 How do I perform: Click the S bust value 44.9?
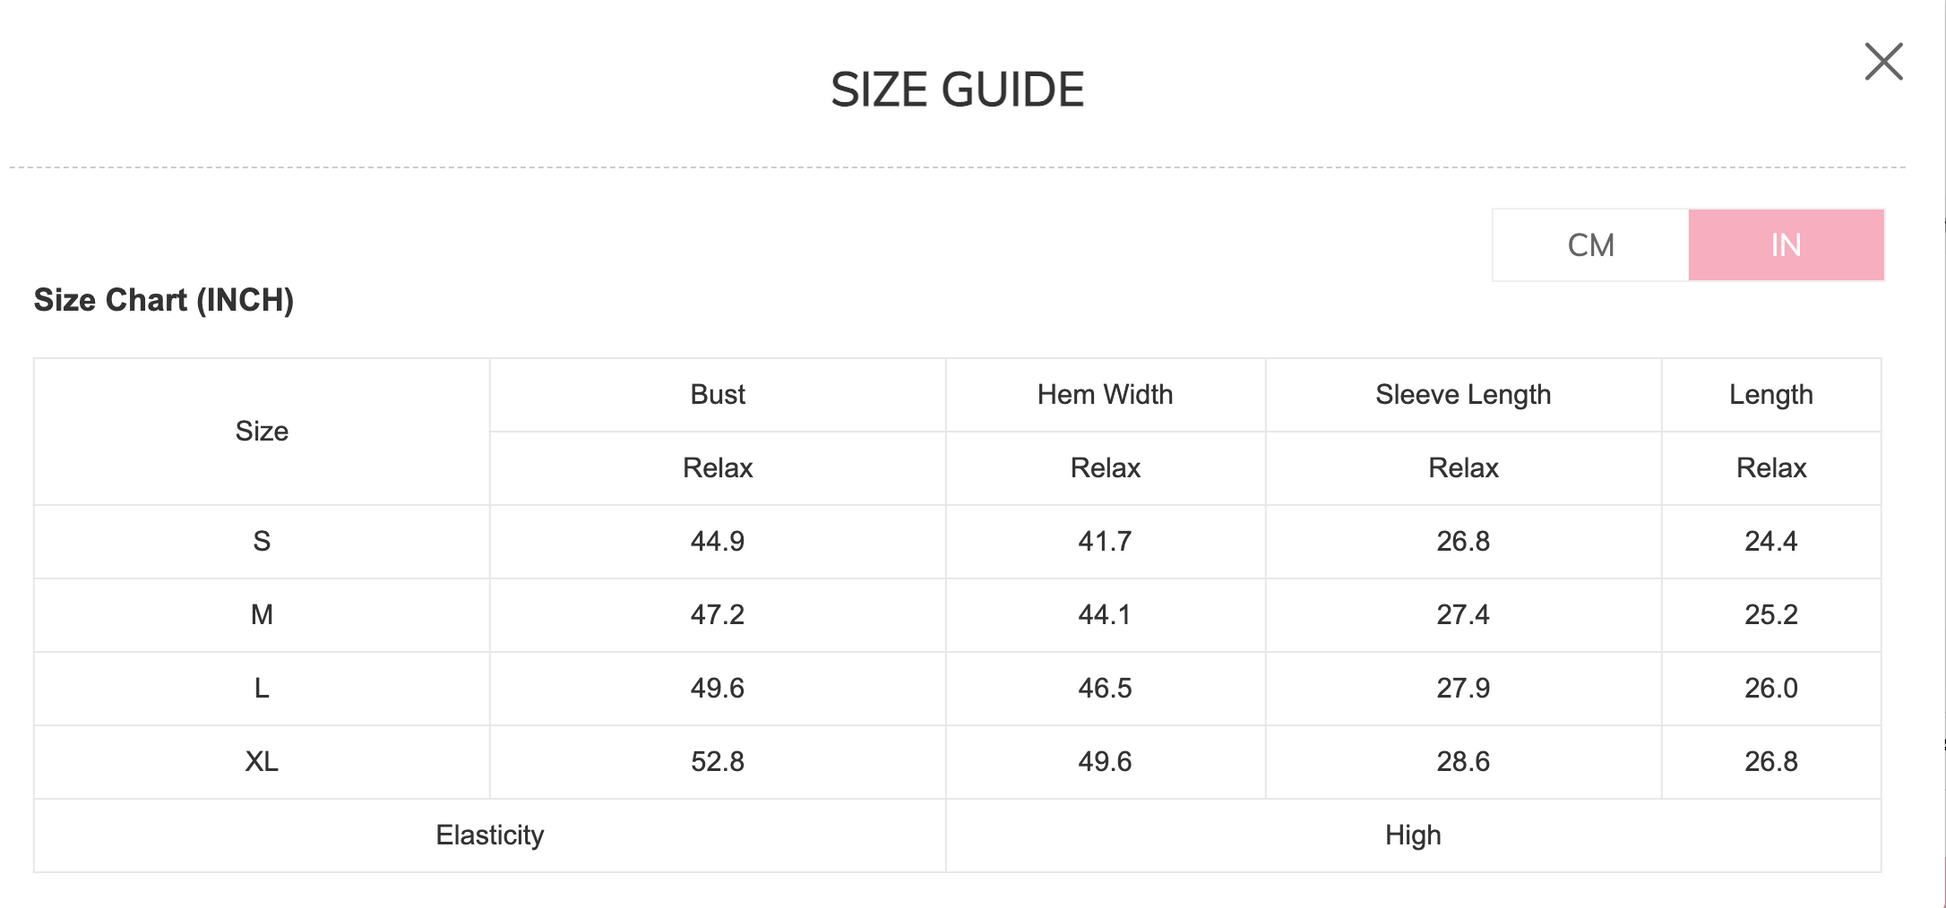point(717,541)
